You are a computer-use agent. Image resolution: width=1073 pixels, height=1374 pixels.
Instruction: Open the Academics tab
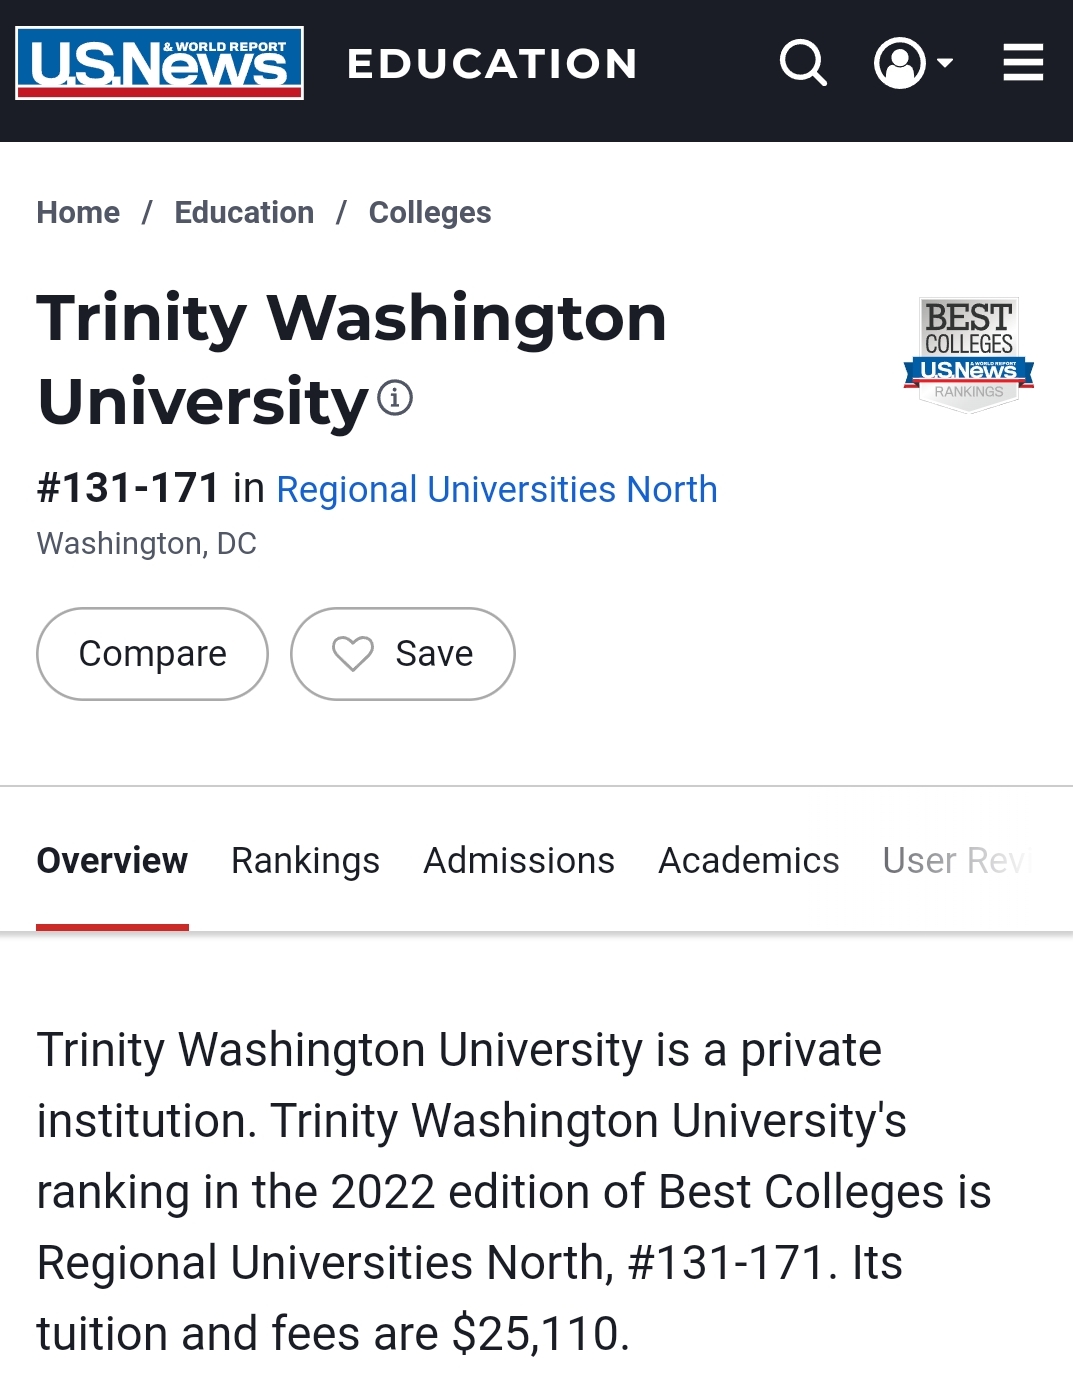coord(748,861)
